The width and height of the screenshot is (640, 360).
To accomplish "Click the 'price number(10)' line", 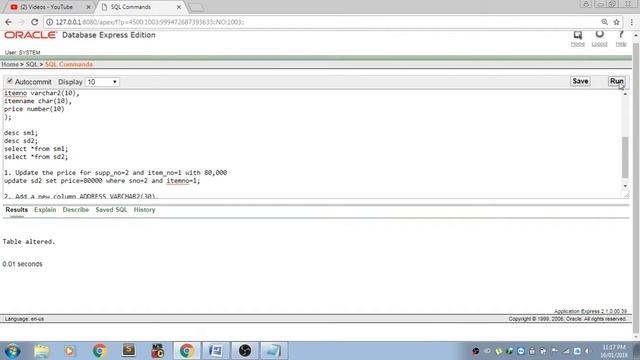I will pos(34,109).
